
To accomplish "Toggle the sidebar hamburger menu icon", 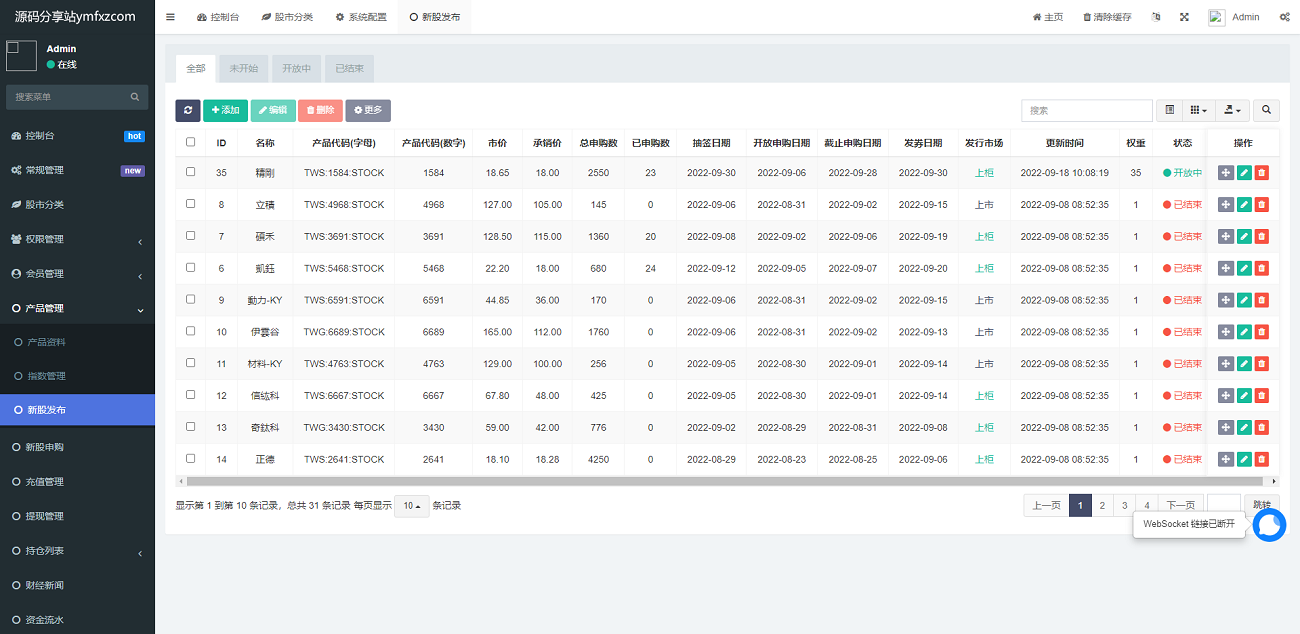I will 170,17.
